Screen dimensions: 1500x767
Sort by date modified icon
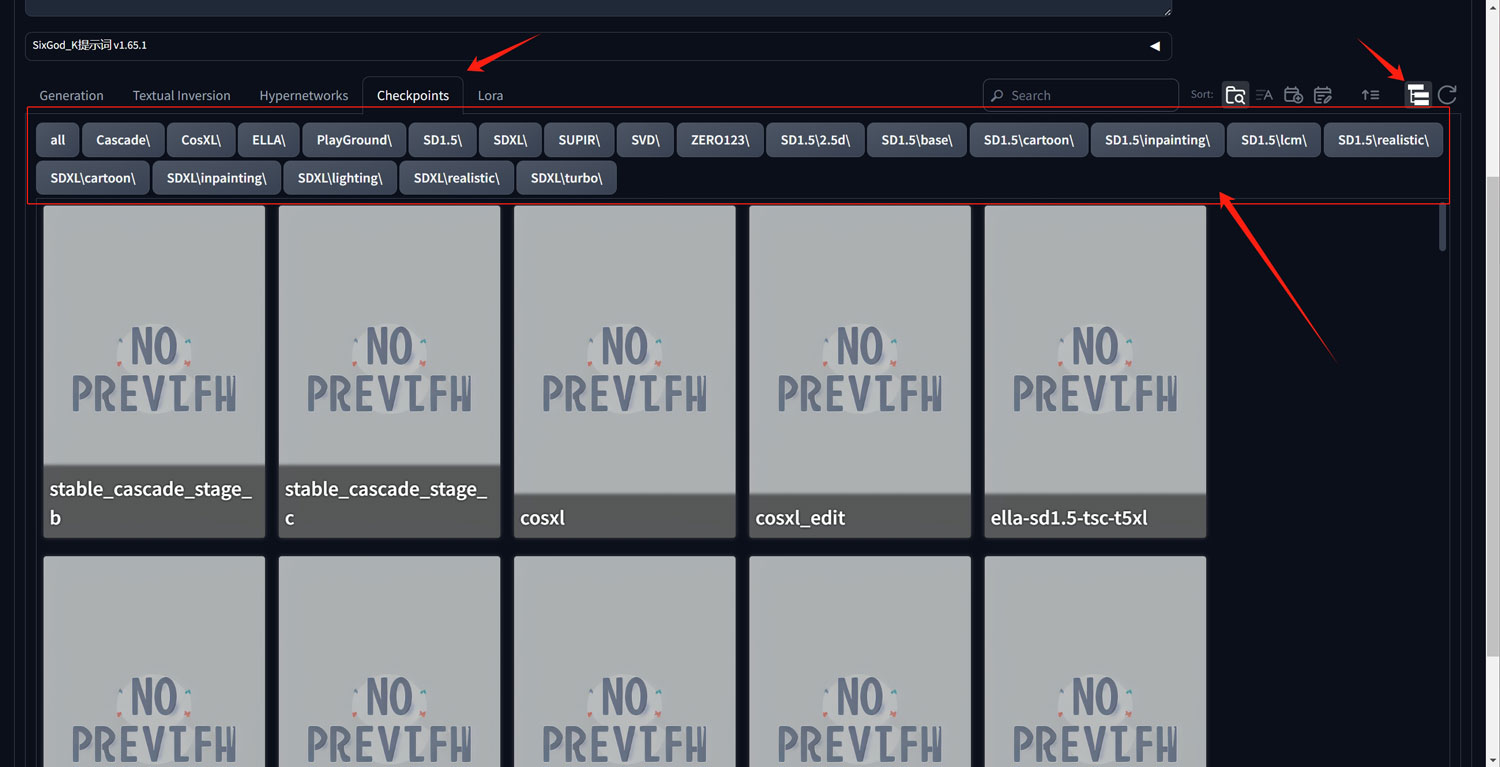(x=1322, y=95)
